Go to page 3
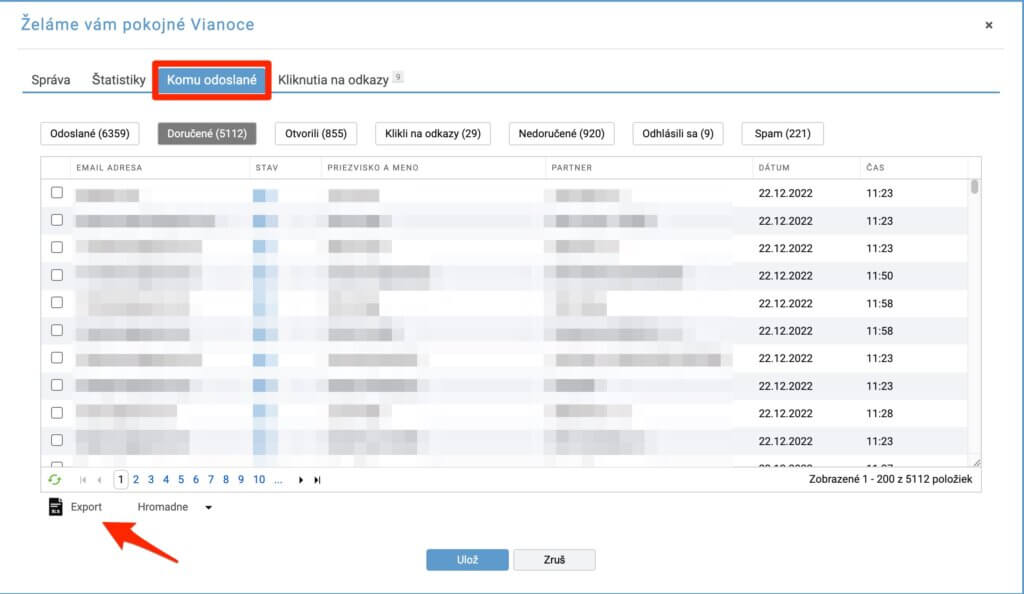The image size is (1024, 594). pos(151,480)
